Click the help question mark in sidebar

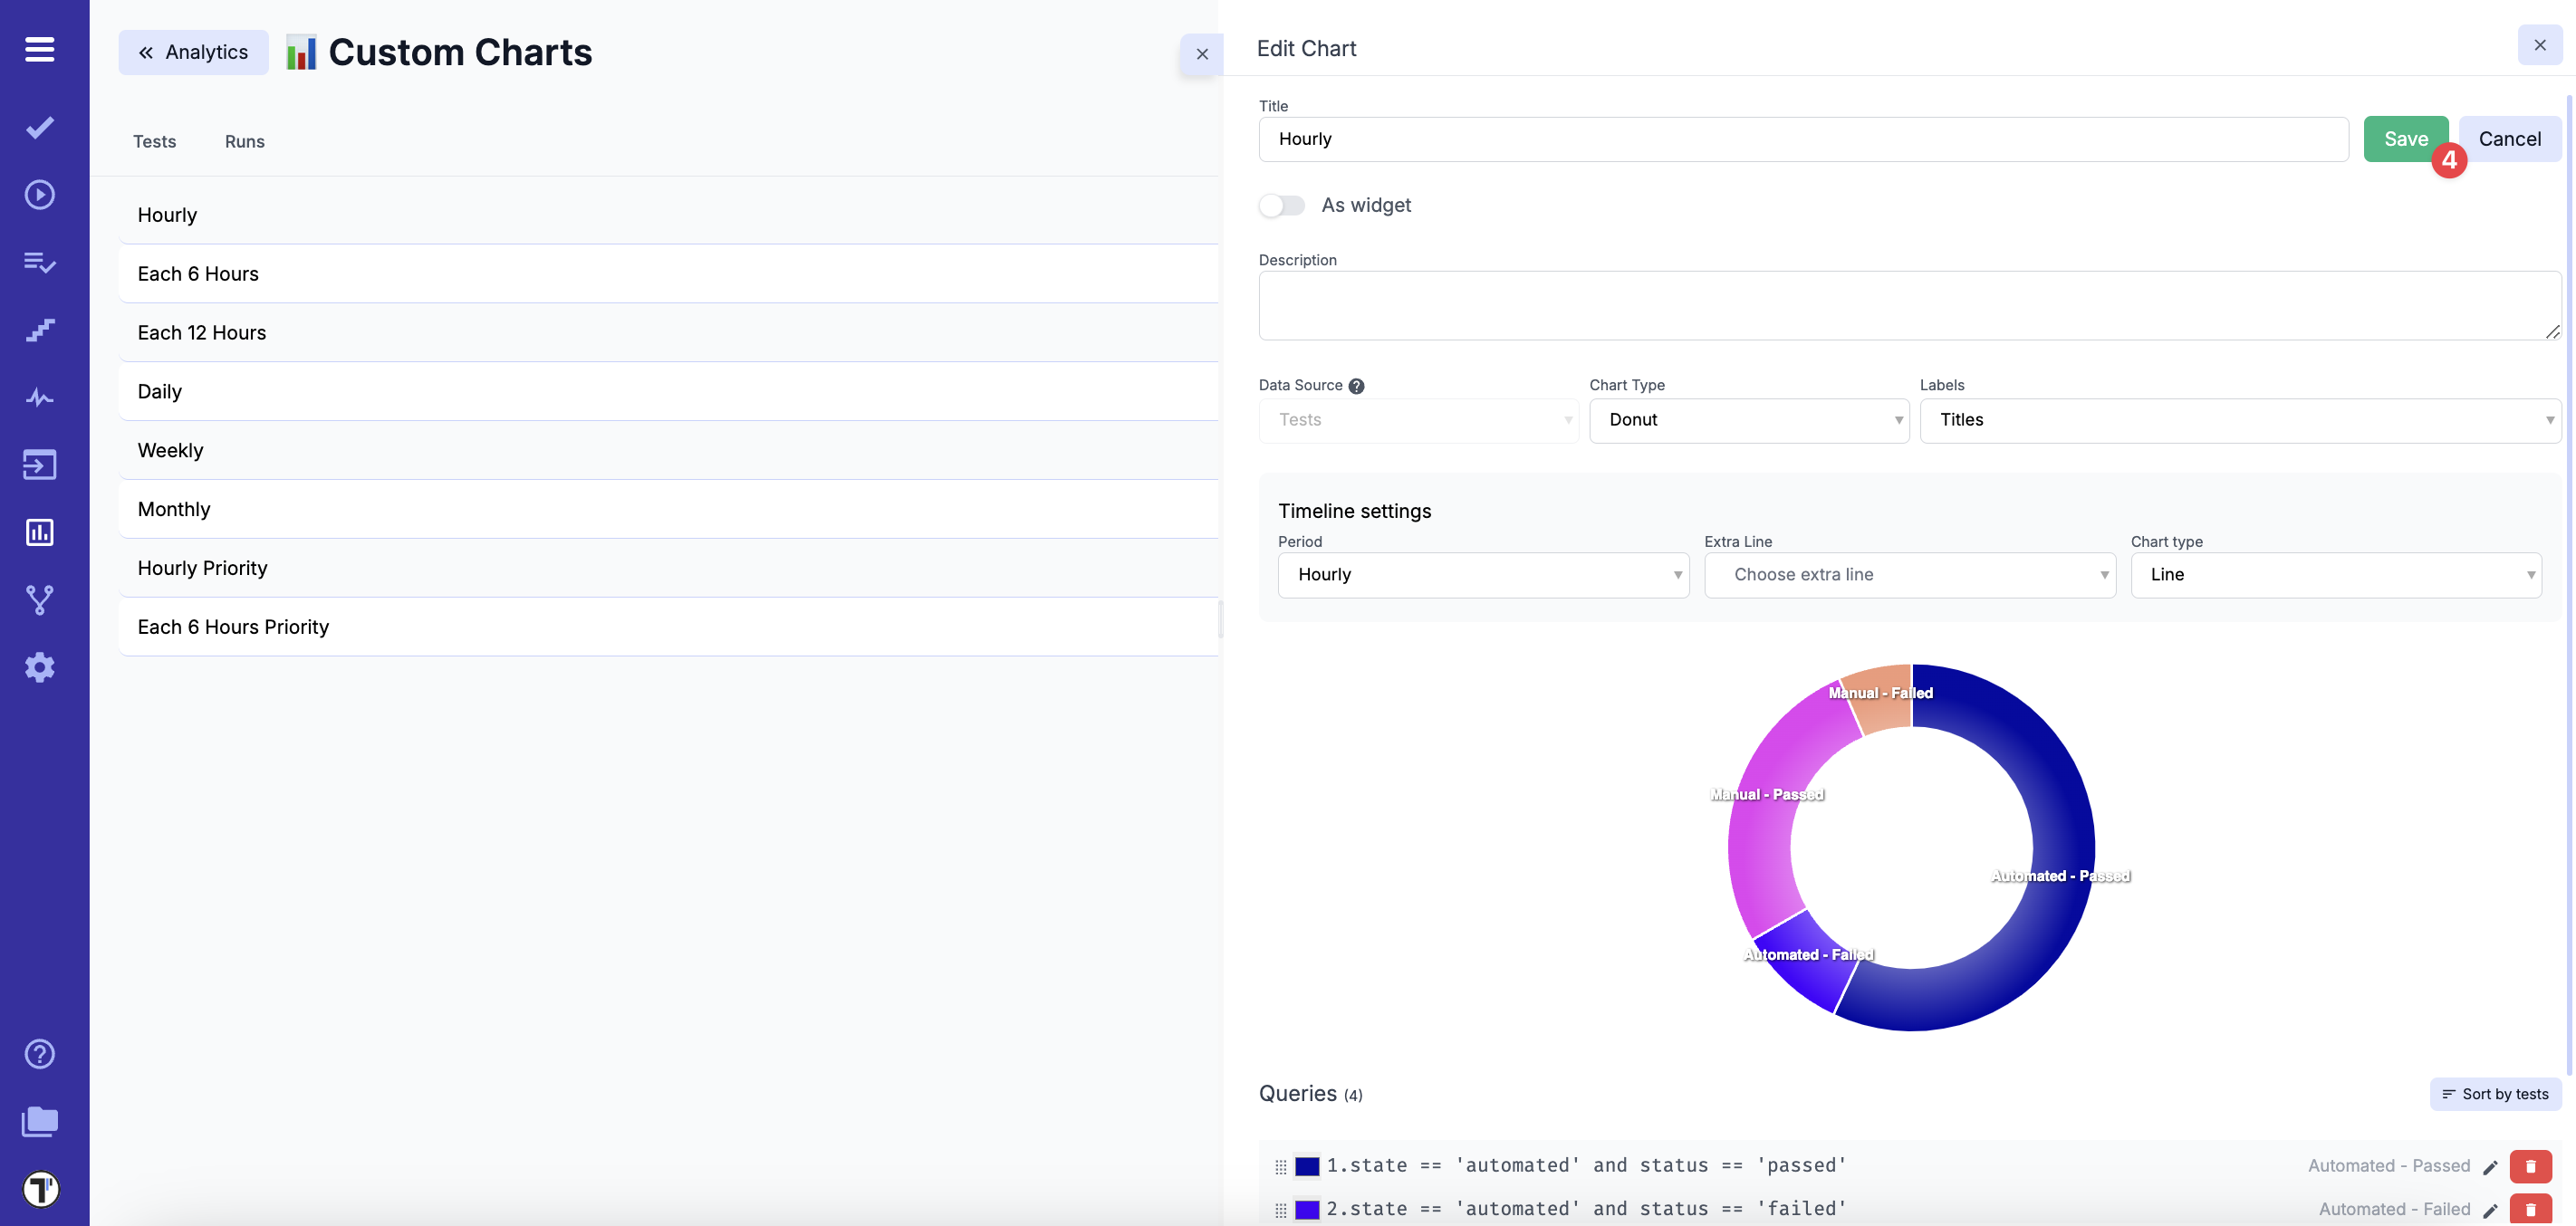[40, 1054]
